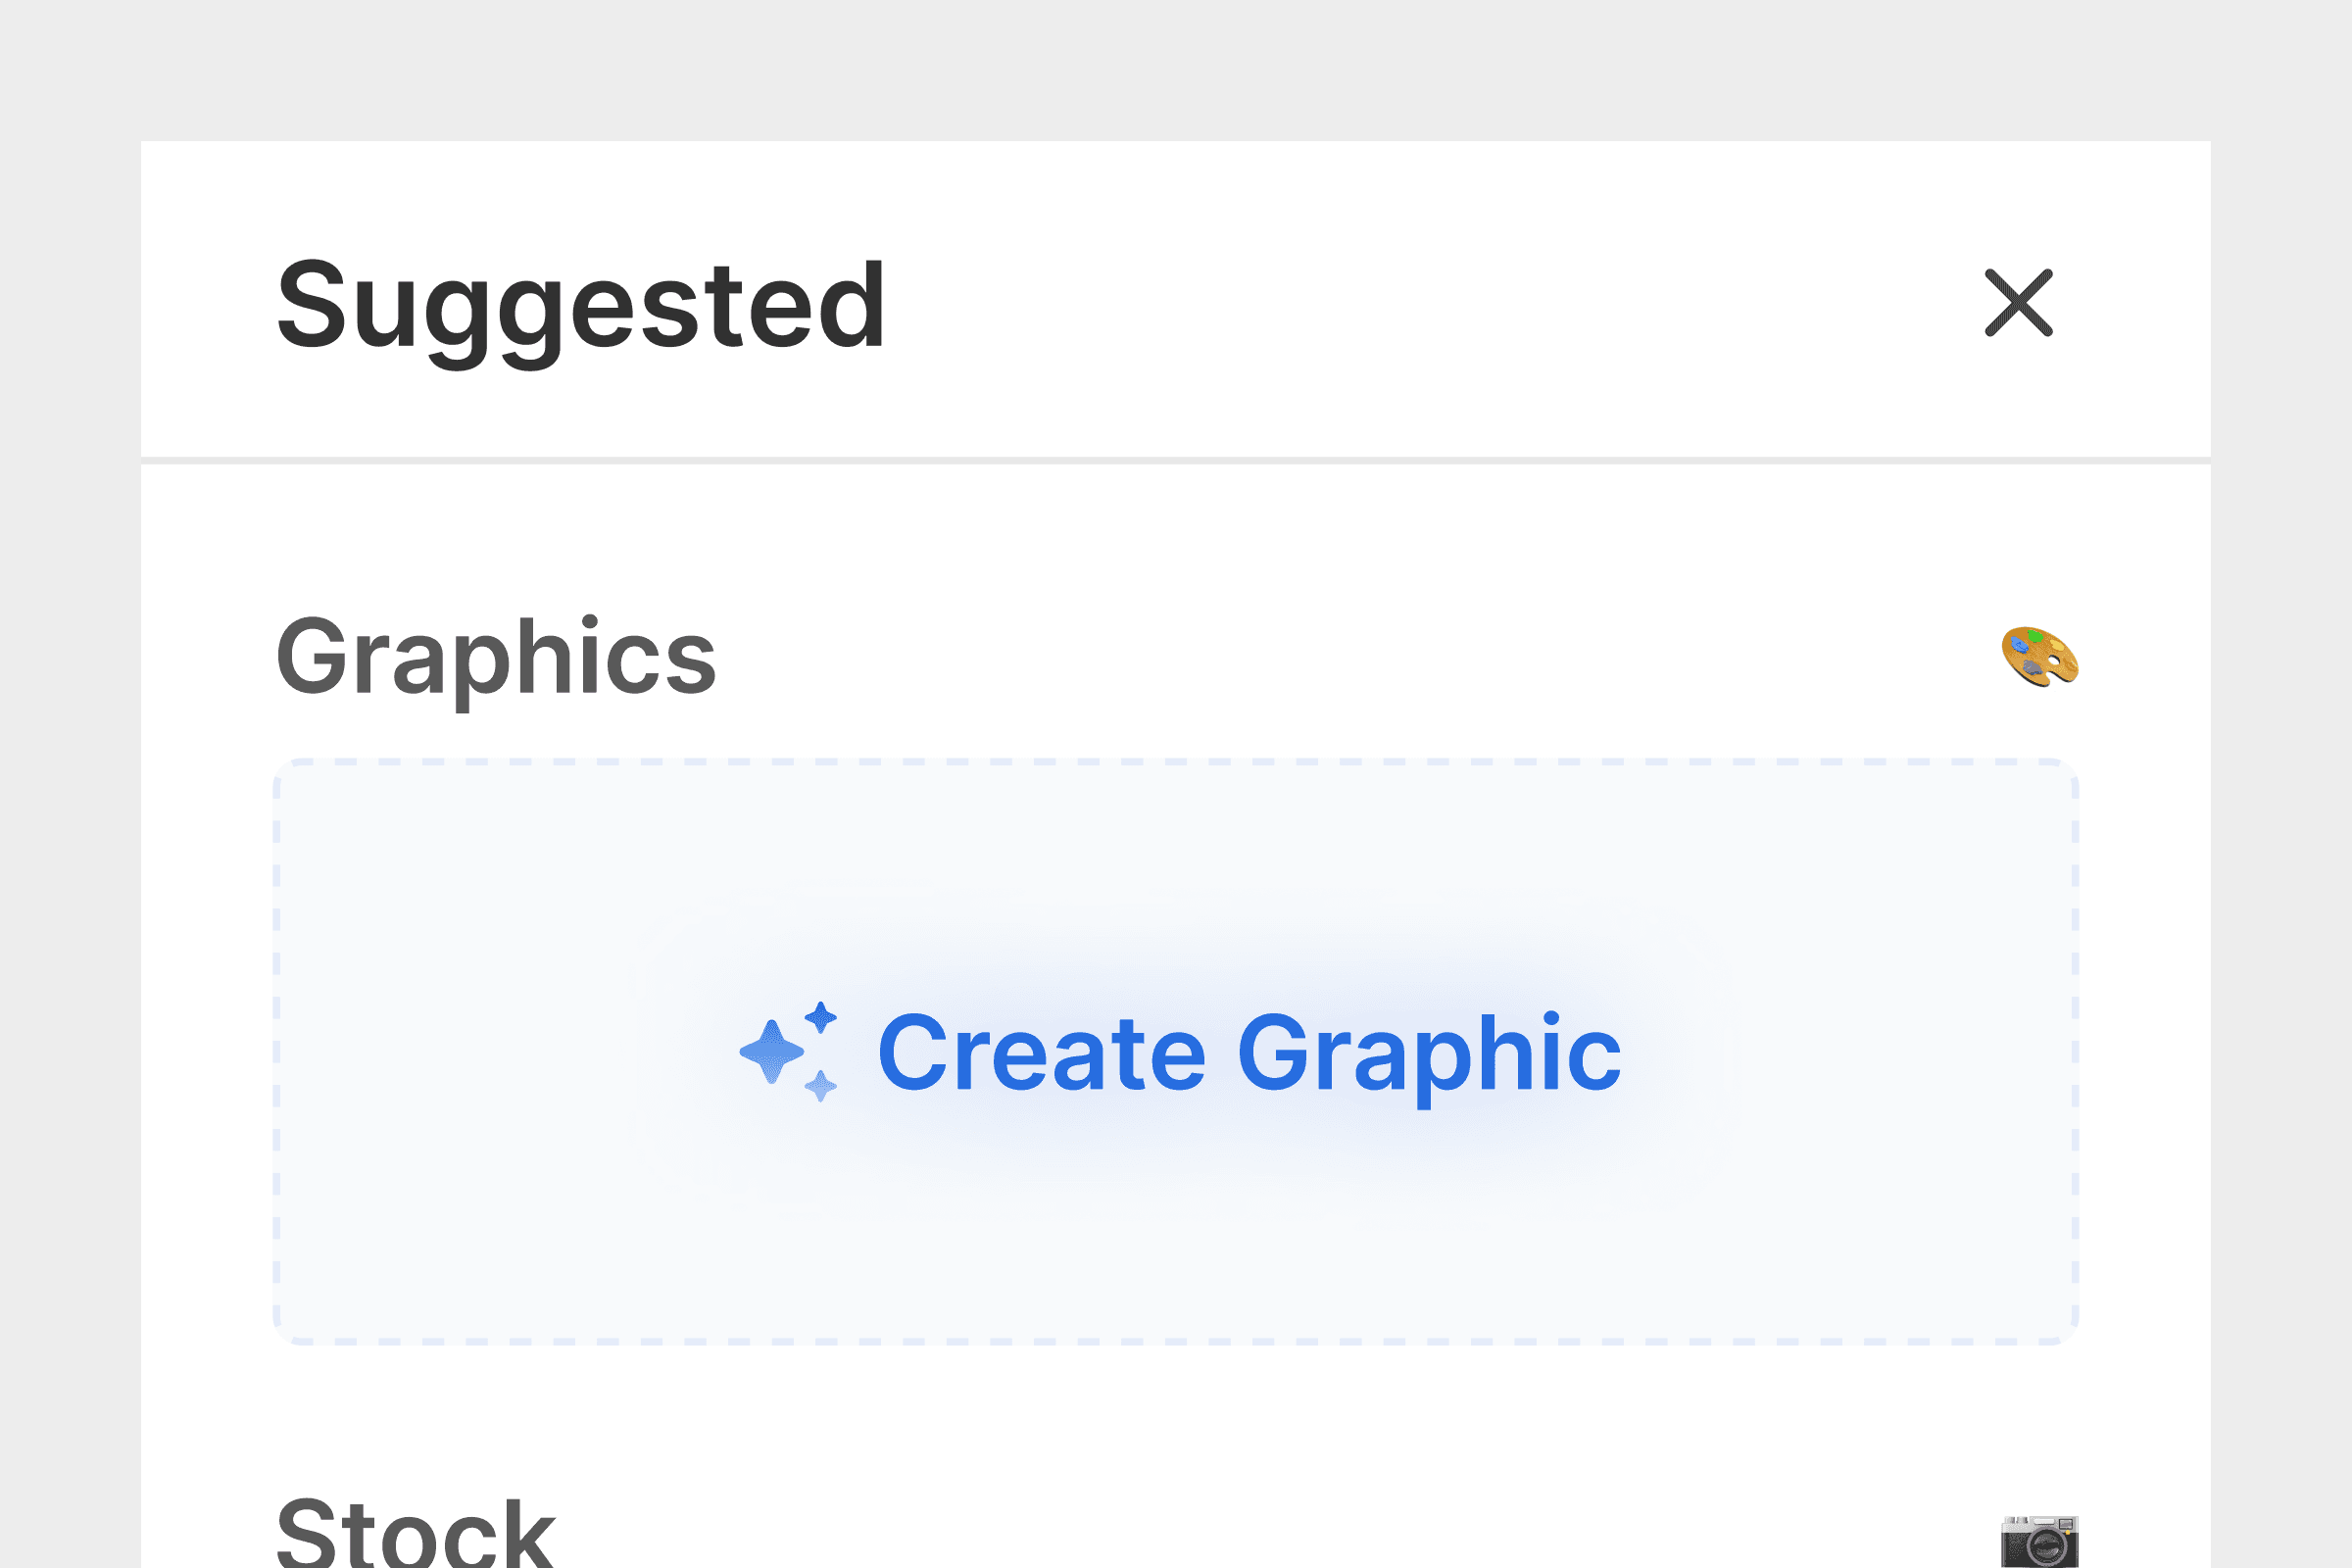The height and width of the screenshot is (1568, 2352).
Task: Click the word Create in the blue label
Action: point(1042,1054)
